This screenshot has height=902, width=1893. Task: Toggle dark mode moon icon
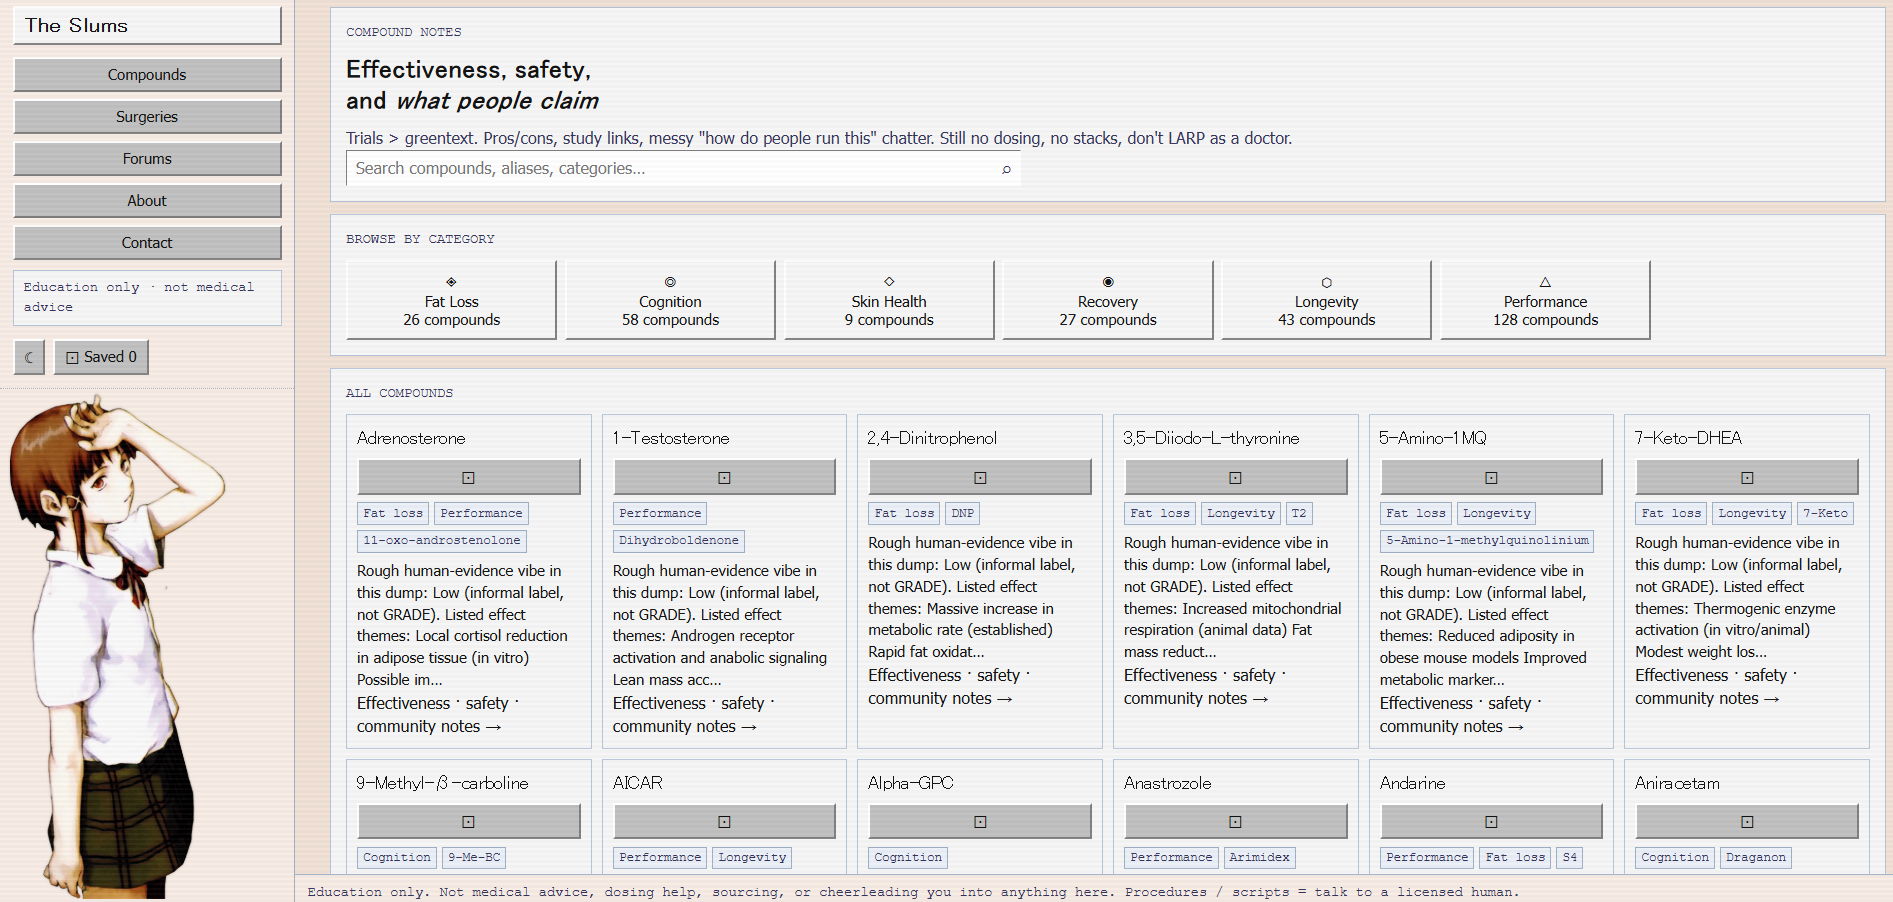29,357
